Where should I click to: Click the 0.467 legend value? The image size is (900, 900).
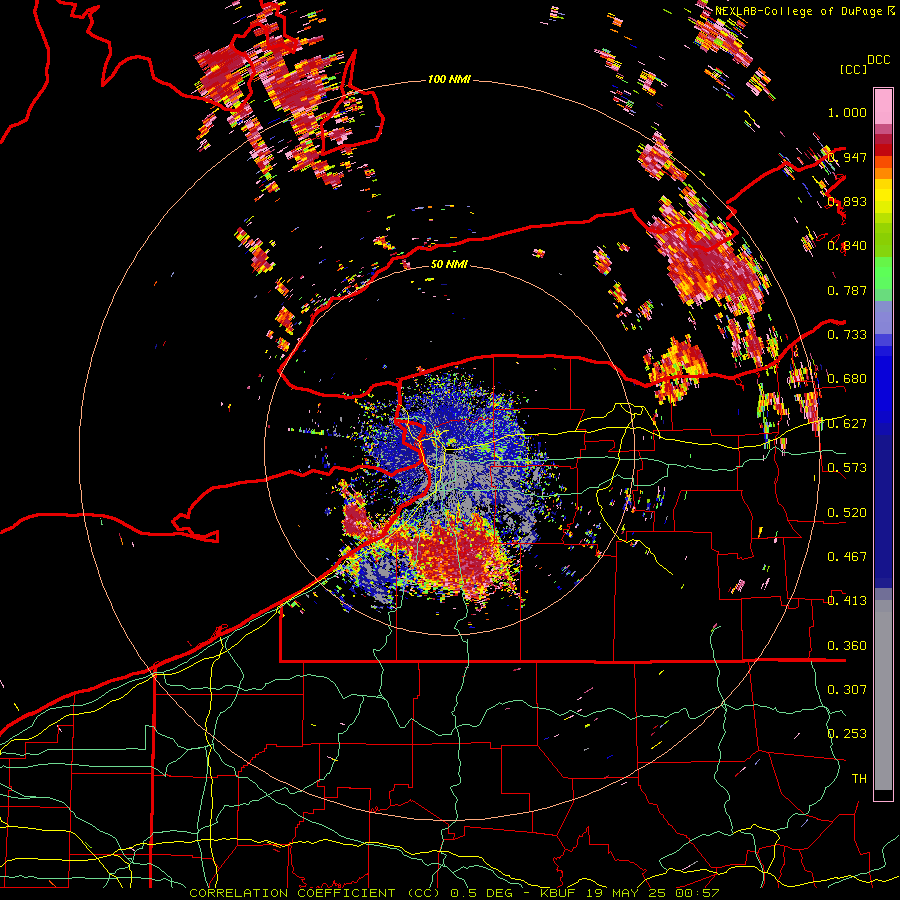click(x=847, y=556)
